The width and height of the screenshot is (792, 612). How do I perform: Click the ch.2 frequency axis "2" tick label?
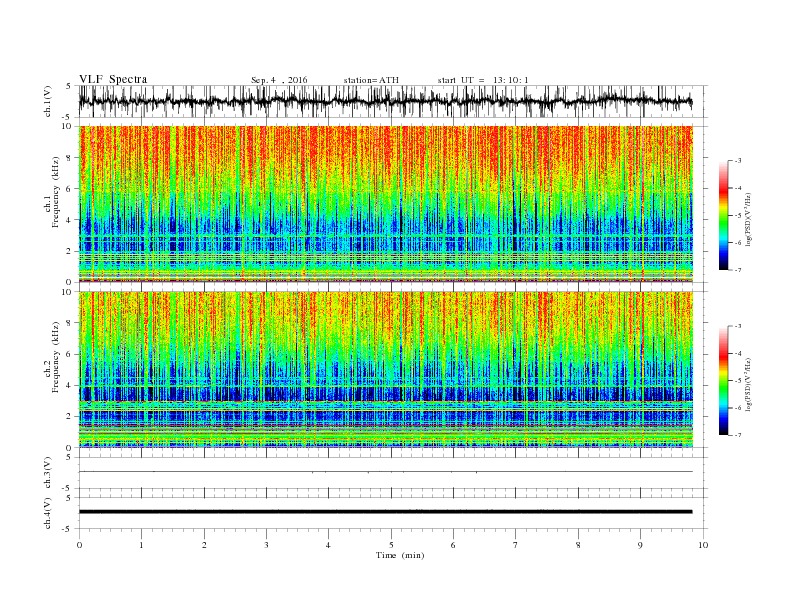(x=69, y=417)
